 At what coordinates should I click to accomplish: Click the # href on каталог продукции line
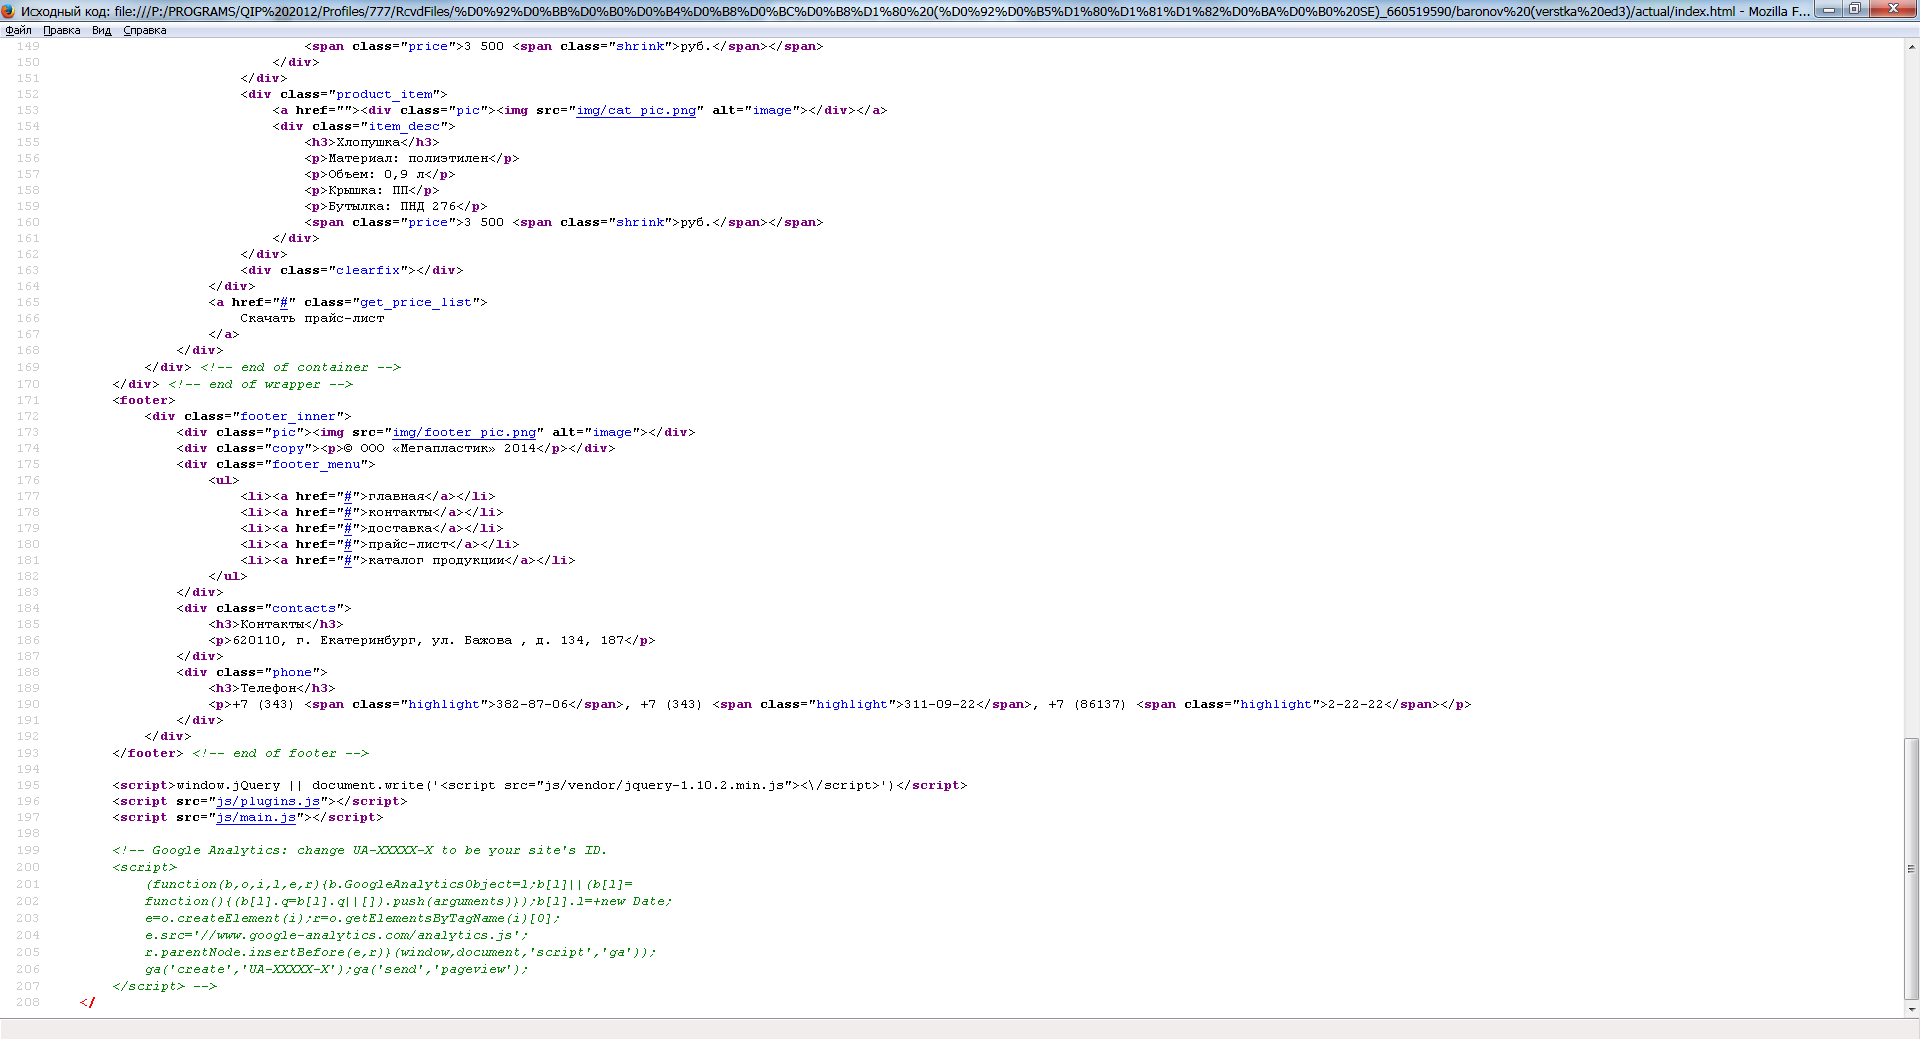coord(348,561)
